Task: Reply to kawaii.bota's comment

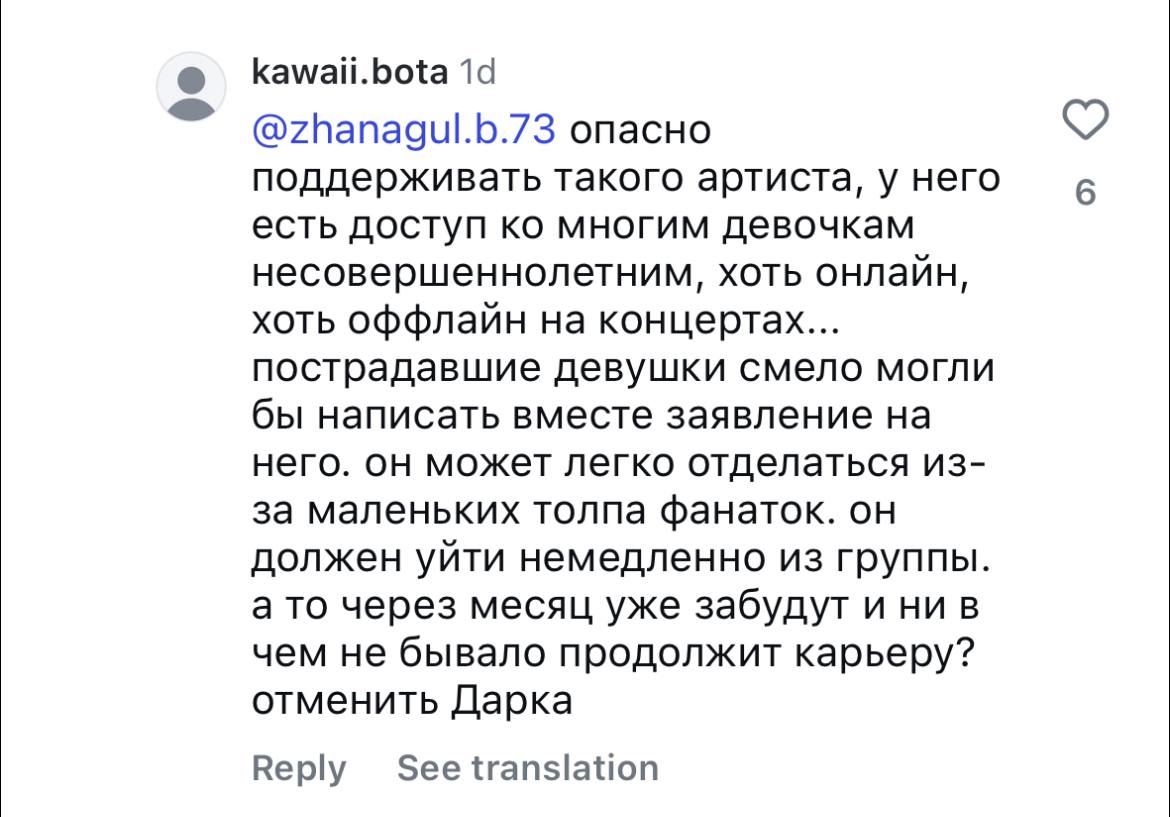Action: (298, 769)
